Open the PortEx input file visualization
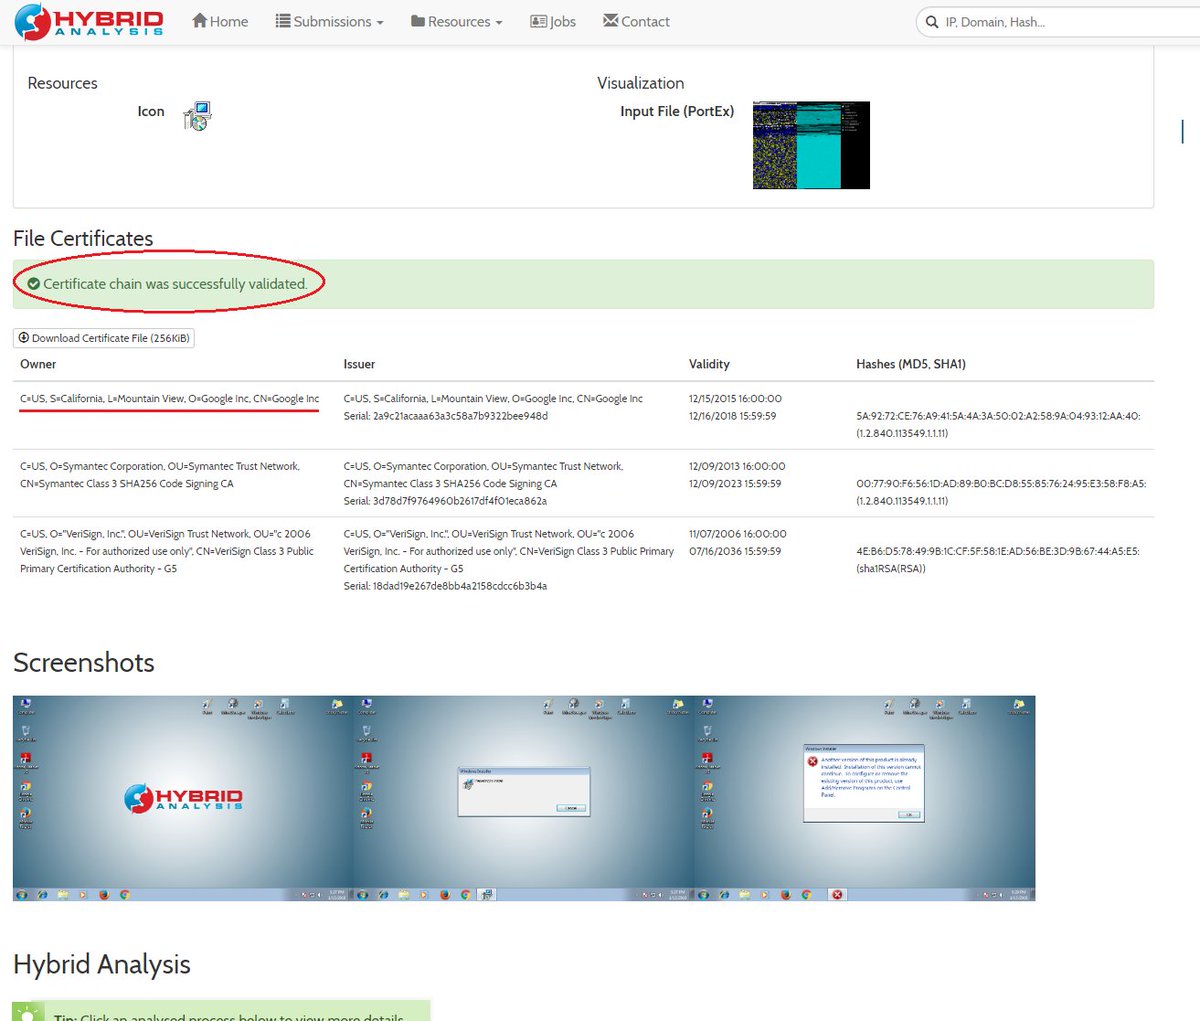The image size is (1200, 1021). [x=811, y=145]
